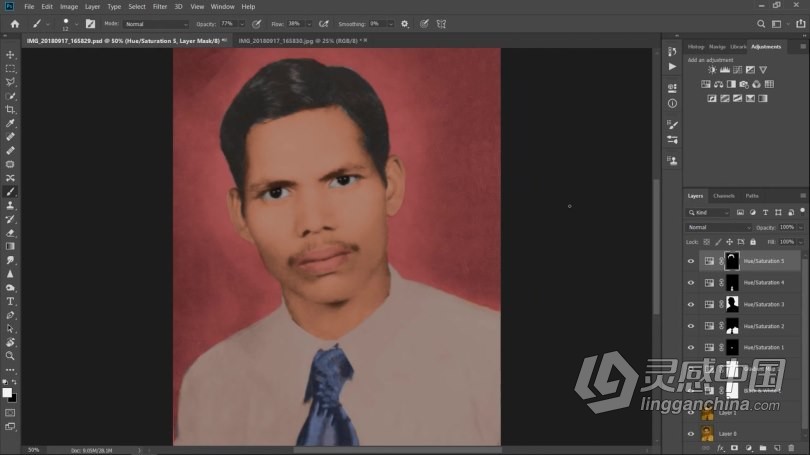Open layer Opacity dropdown in Layers panel

point(801,227)
